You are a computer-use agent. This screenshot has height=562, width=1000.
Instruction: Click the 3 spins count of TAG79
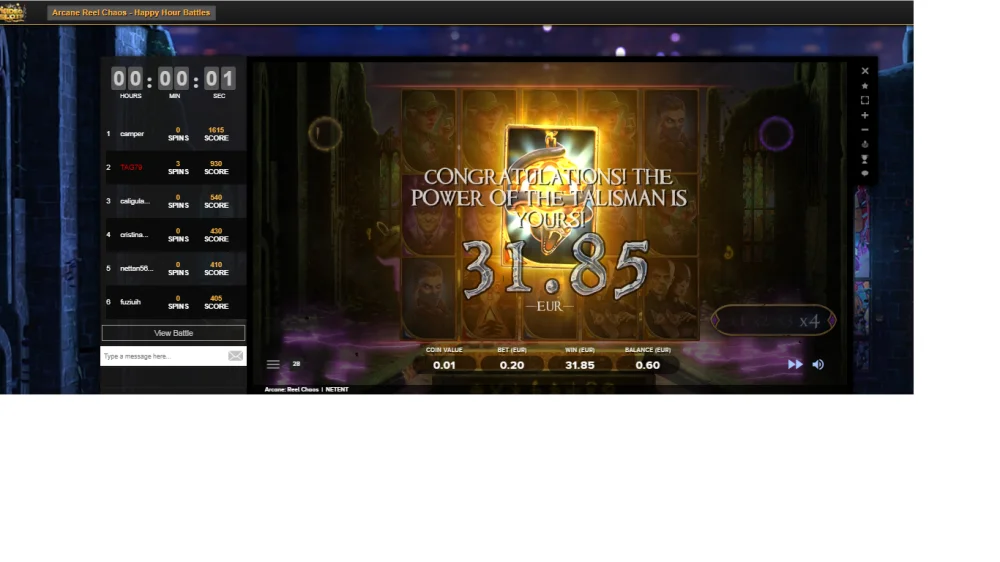pyautogui.click(x=178, y=164)
